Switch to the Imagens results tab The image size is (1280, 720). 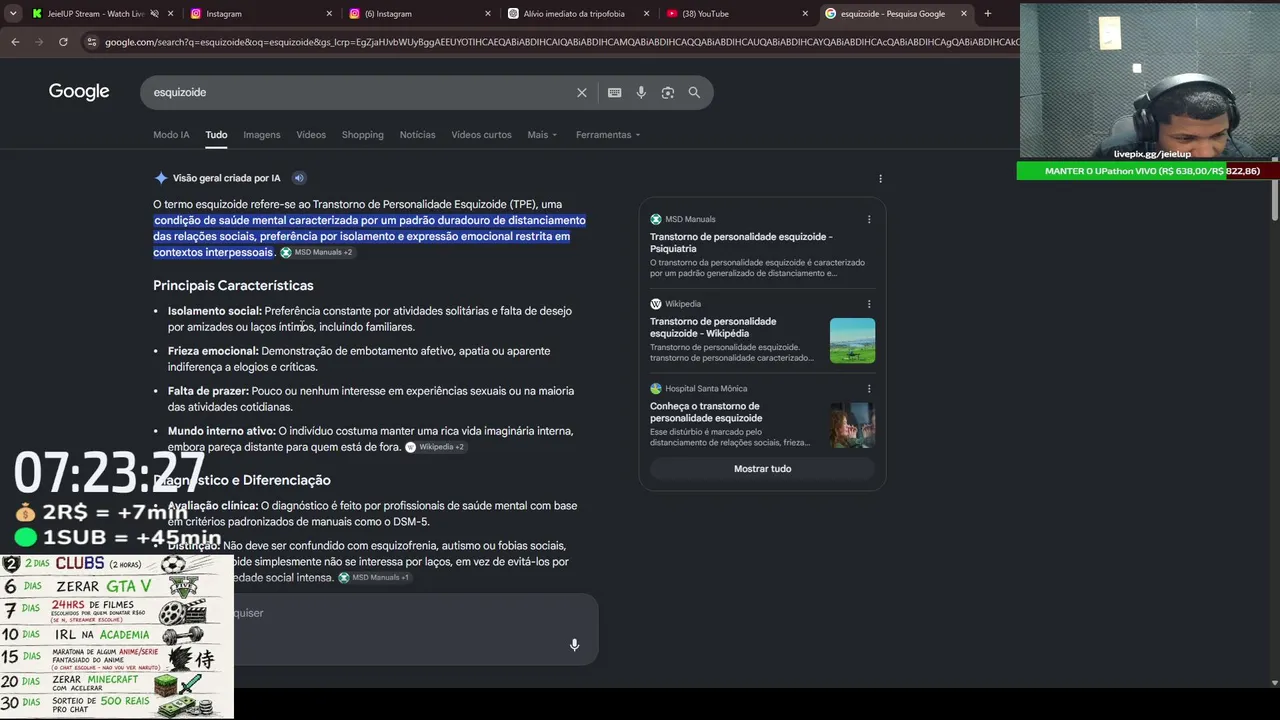pyautogui.click(x=262, y=135)
